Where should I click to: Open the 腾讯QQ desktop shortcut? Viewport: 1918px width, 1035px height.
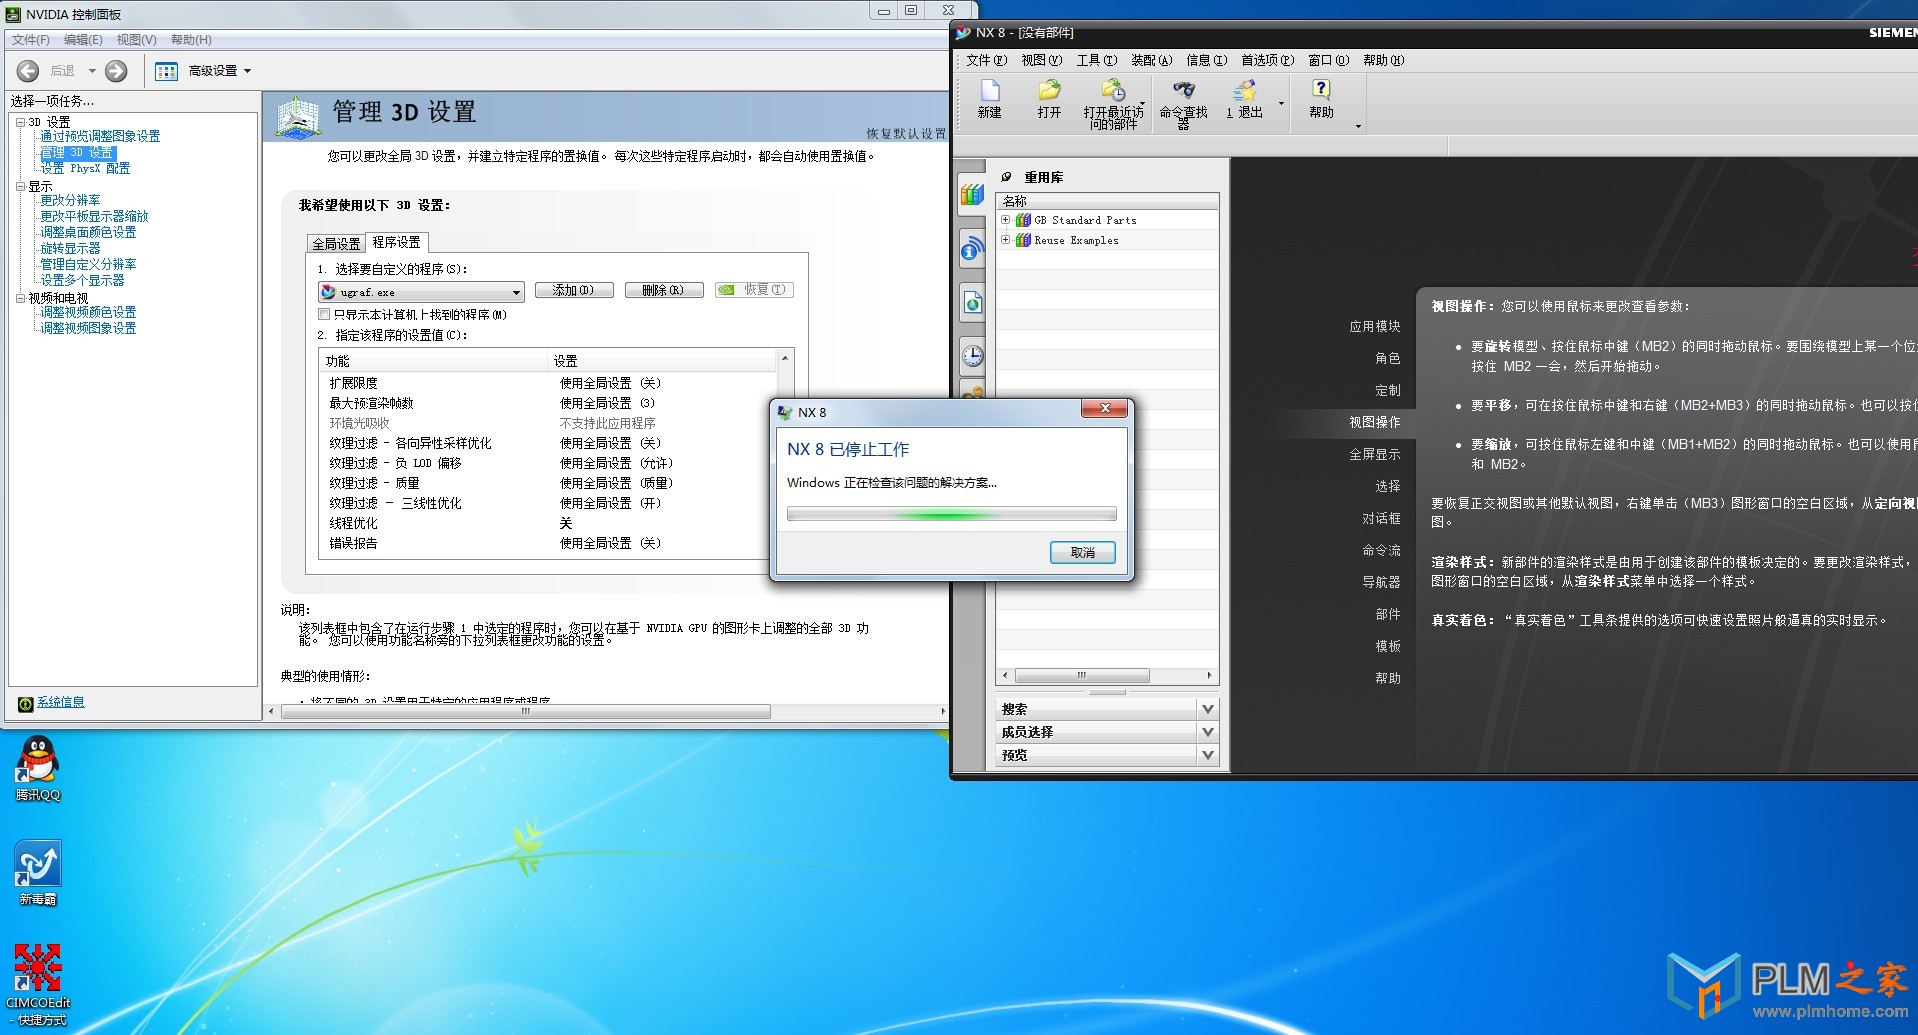(x=38, y=769)
